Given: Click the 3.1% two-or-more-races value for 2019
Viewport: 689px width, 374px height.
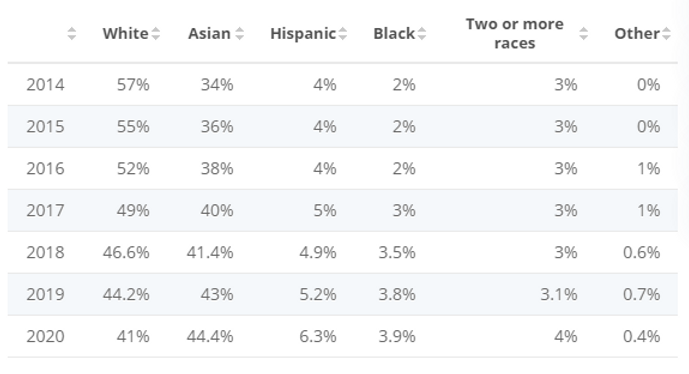Looking at the screenshot, I should click(559, 294).
